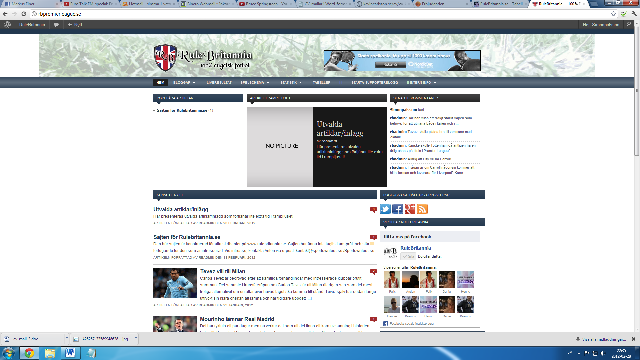
Task: Expand the last navigation bar dropdown menu
Action: click(x=422, y=82)
